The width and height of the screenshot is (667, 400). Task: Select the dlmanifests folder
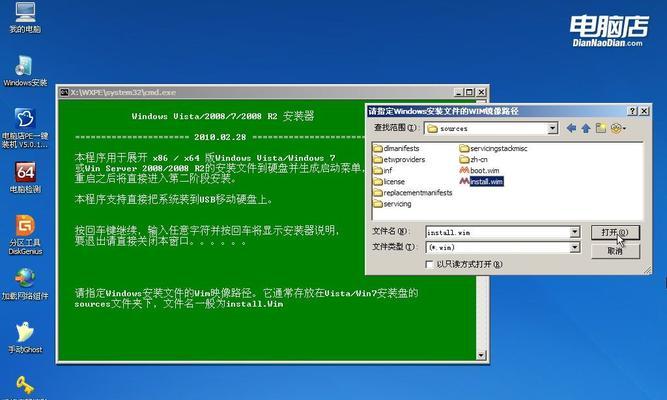click(396, 148)
